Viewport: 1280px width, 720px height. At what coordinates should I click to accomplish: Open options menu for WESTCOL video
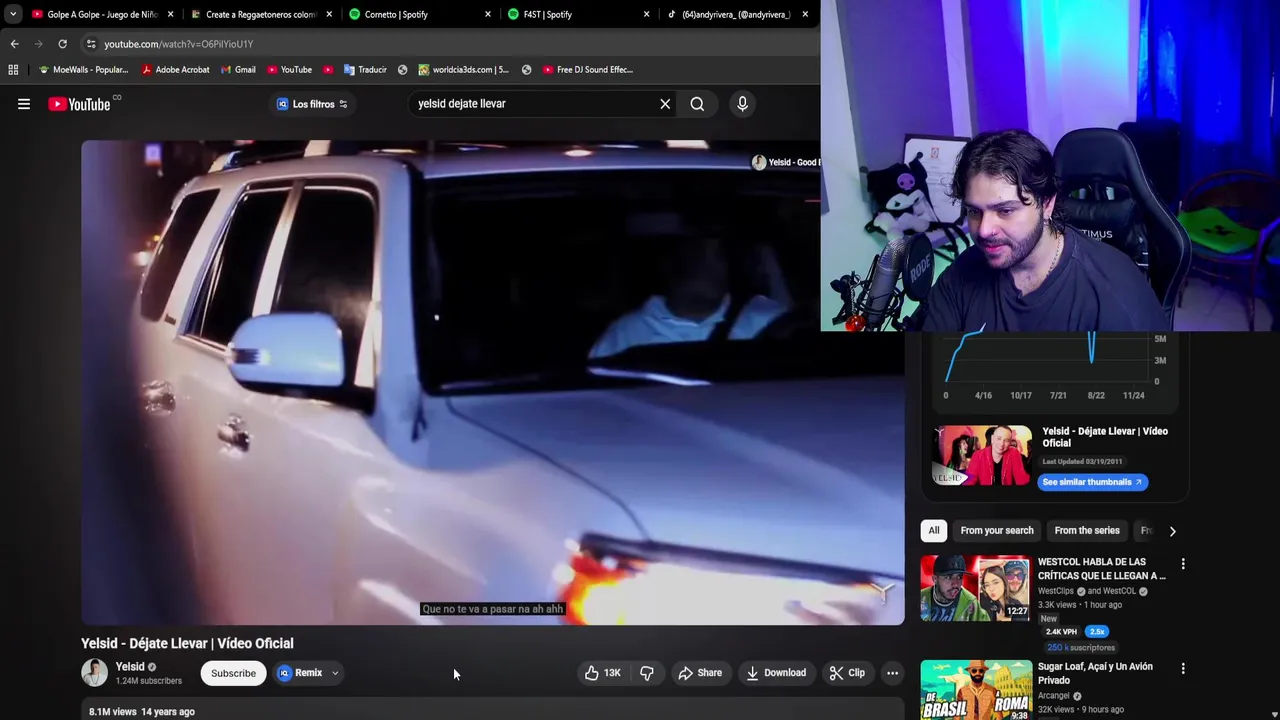(x=1183, y=564)
